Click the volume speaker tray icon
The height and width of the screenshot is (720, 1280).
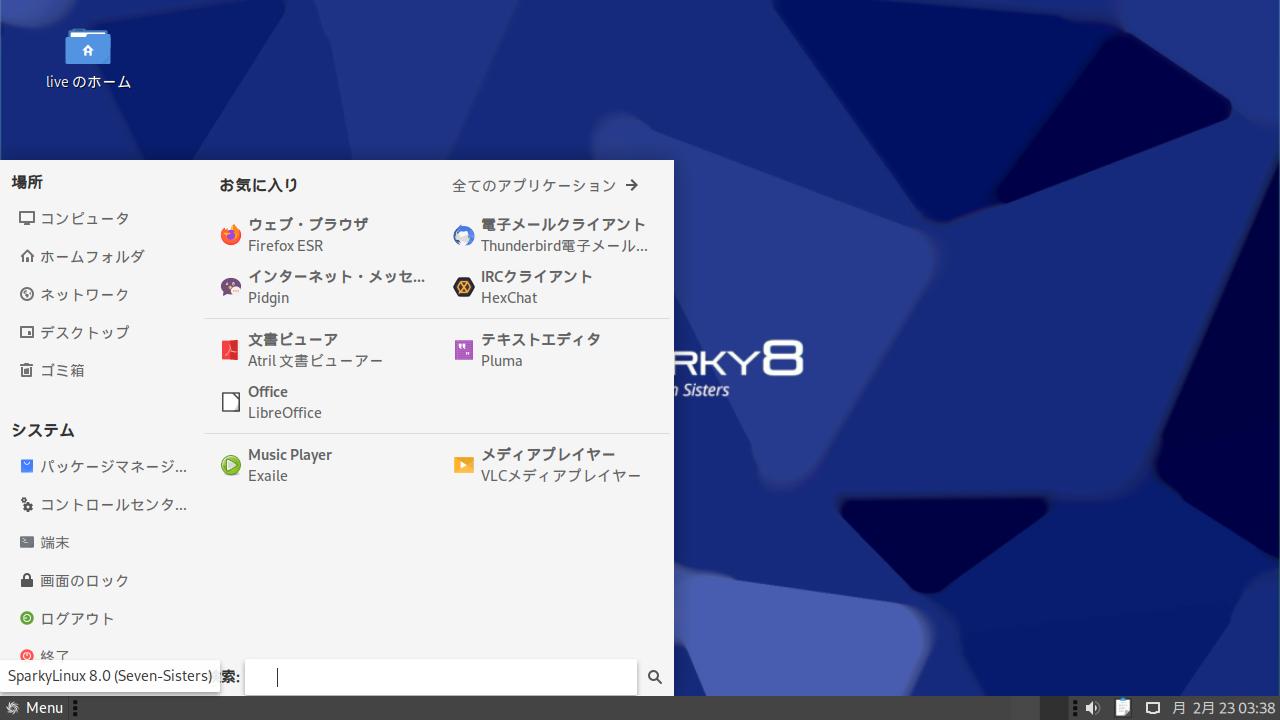coord(1092,708)
